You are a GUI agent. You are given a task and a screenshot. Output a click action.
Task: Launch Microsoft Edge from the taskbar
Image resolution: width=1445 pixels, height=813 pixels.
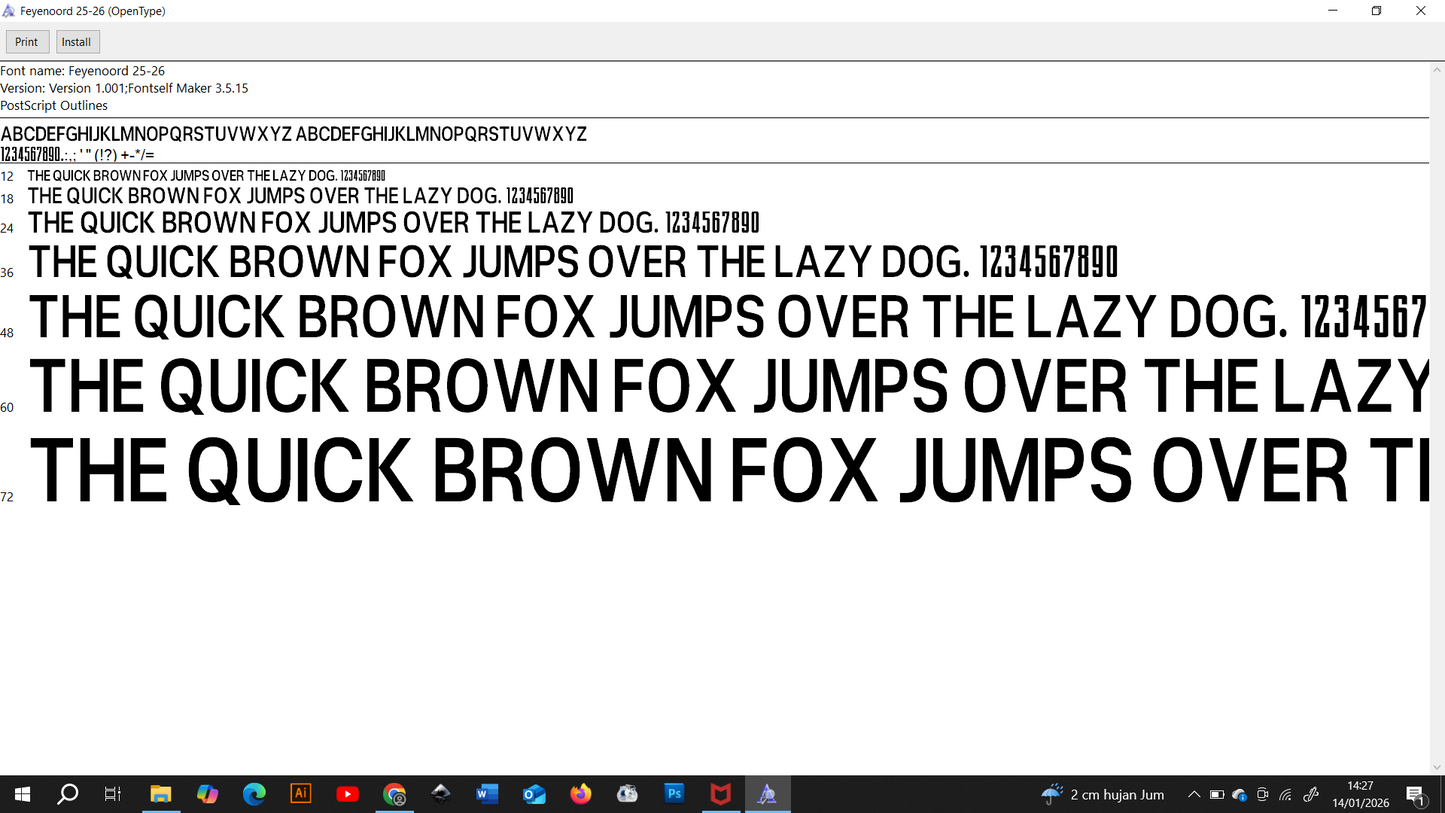point(254,794)
